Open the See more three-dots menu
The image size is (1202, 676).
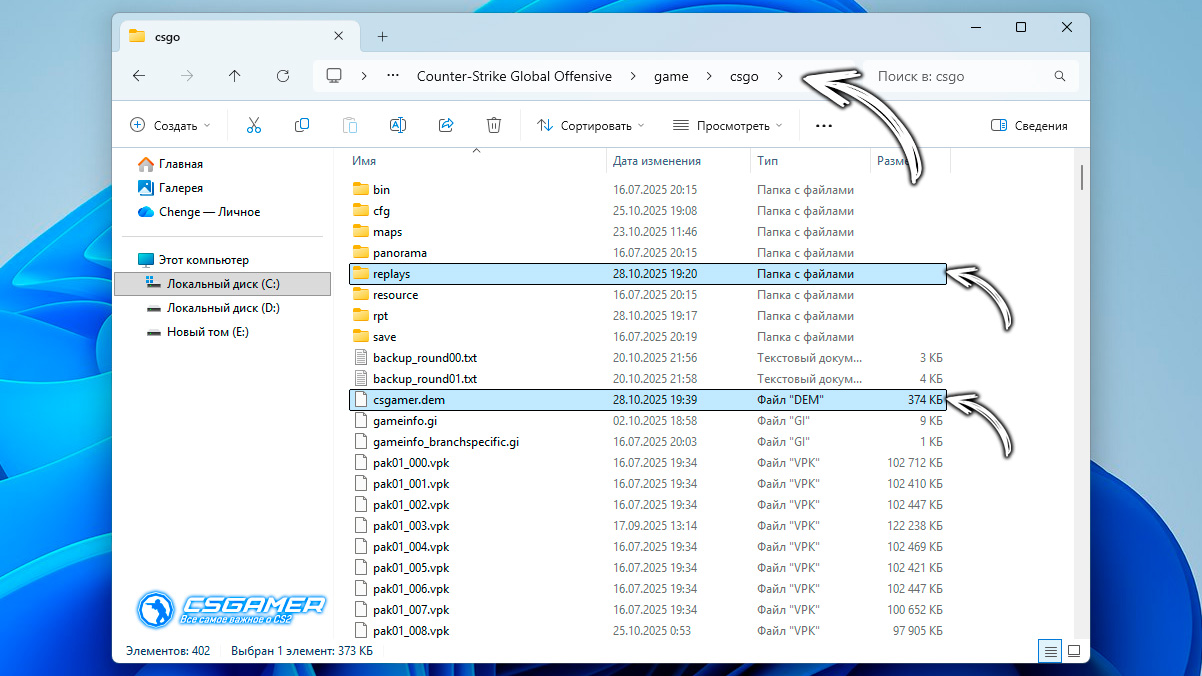click(824, 126)
